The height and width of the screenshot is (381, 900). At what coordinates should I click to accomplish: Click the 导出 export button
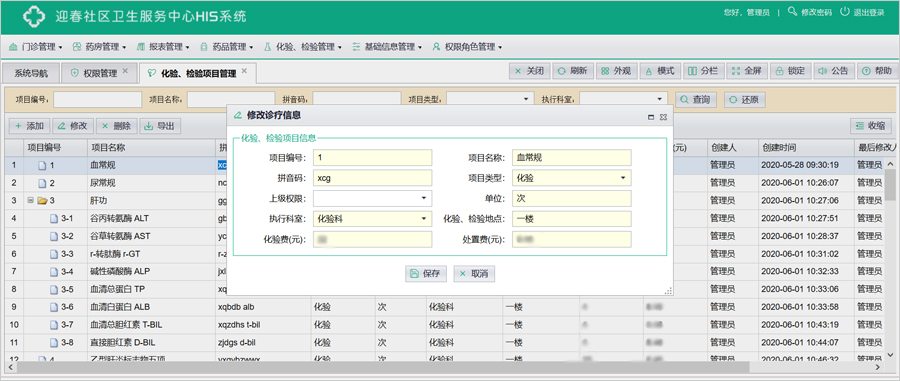(160, 126)
